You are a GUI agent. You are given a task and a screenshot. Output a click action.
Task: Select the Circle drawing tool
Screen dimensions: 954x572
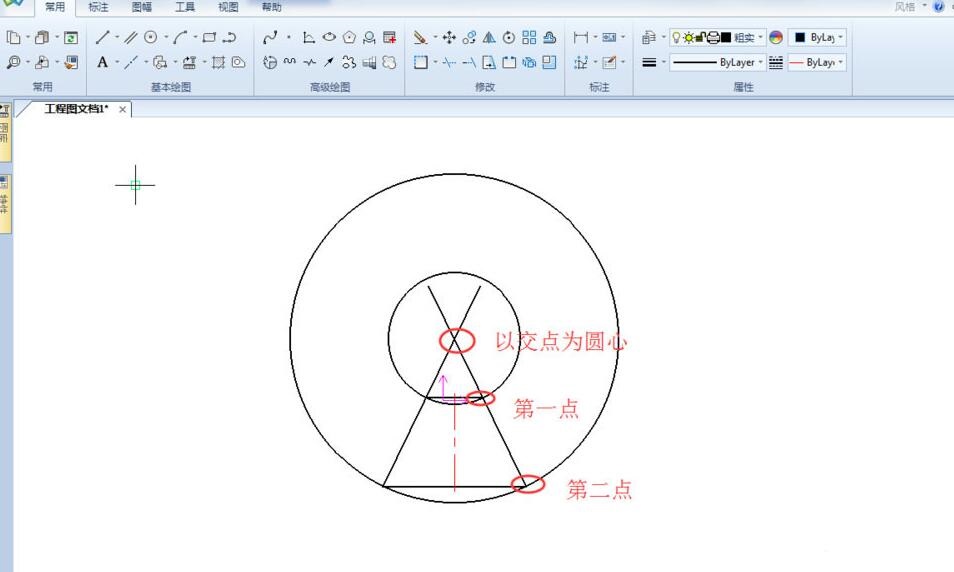(151, 37)
